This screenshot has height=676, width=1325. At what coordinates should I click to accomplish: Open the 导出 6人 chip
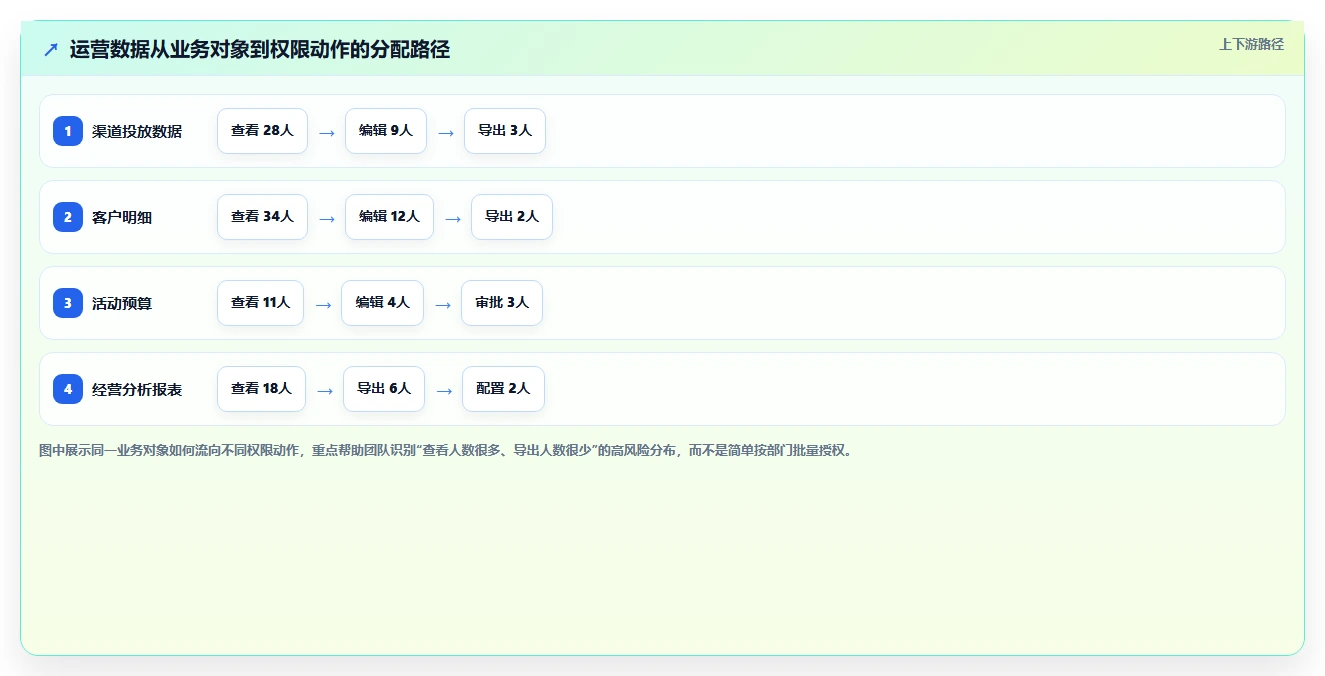pos(384,389)
